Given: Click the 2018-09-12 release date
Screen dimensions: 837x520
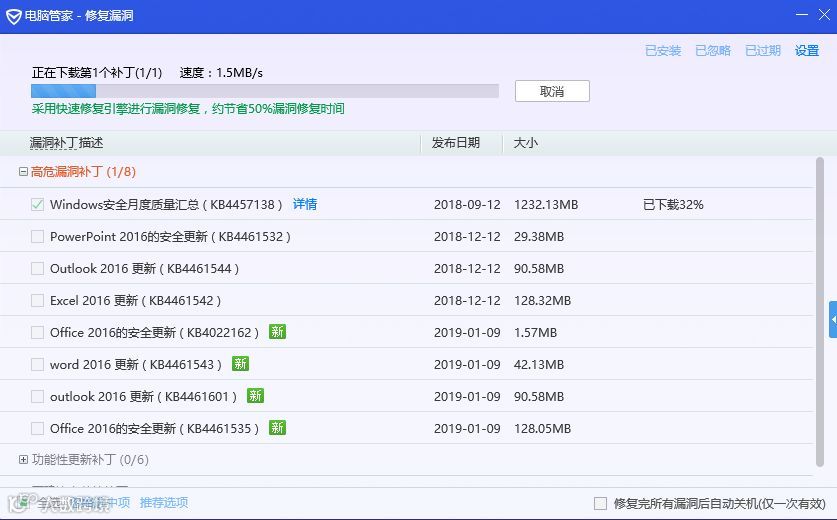Looking at the screenshot, I should click(467, 204).
